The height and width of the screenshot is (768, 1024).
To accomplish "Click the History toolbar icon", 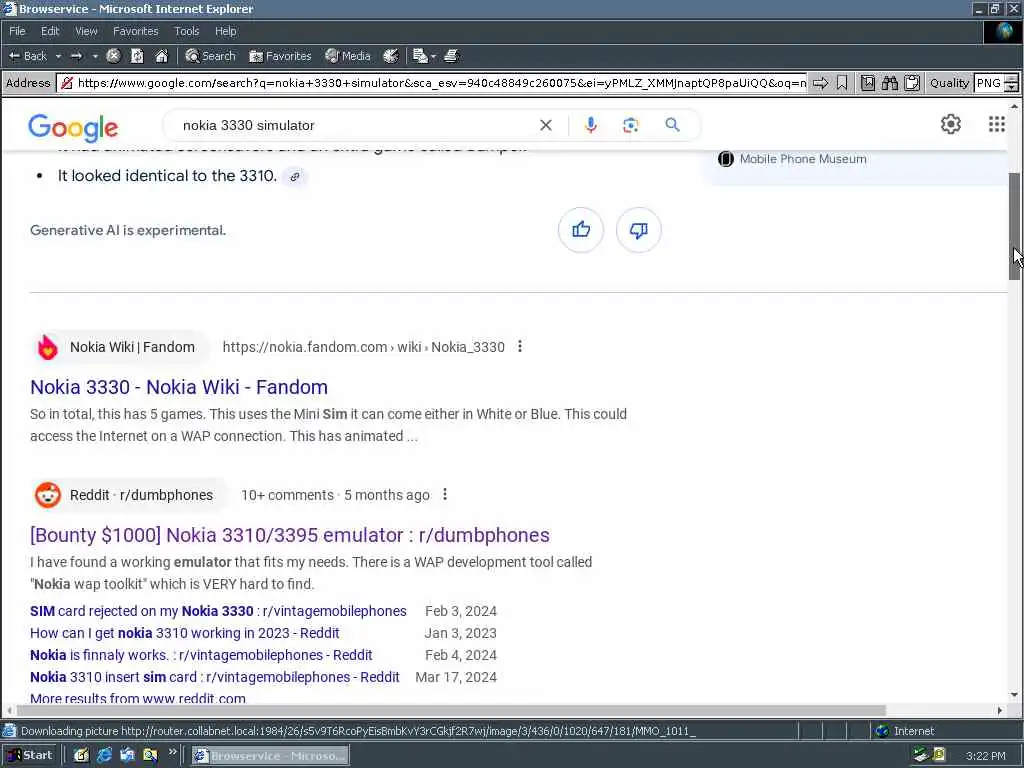I will click(x=391, y=56).
